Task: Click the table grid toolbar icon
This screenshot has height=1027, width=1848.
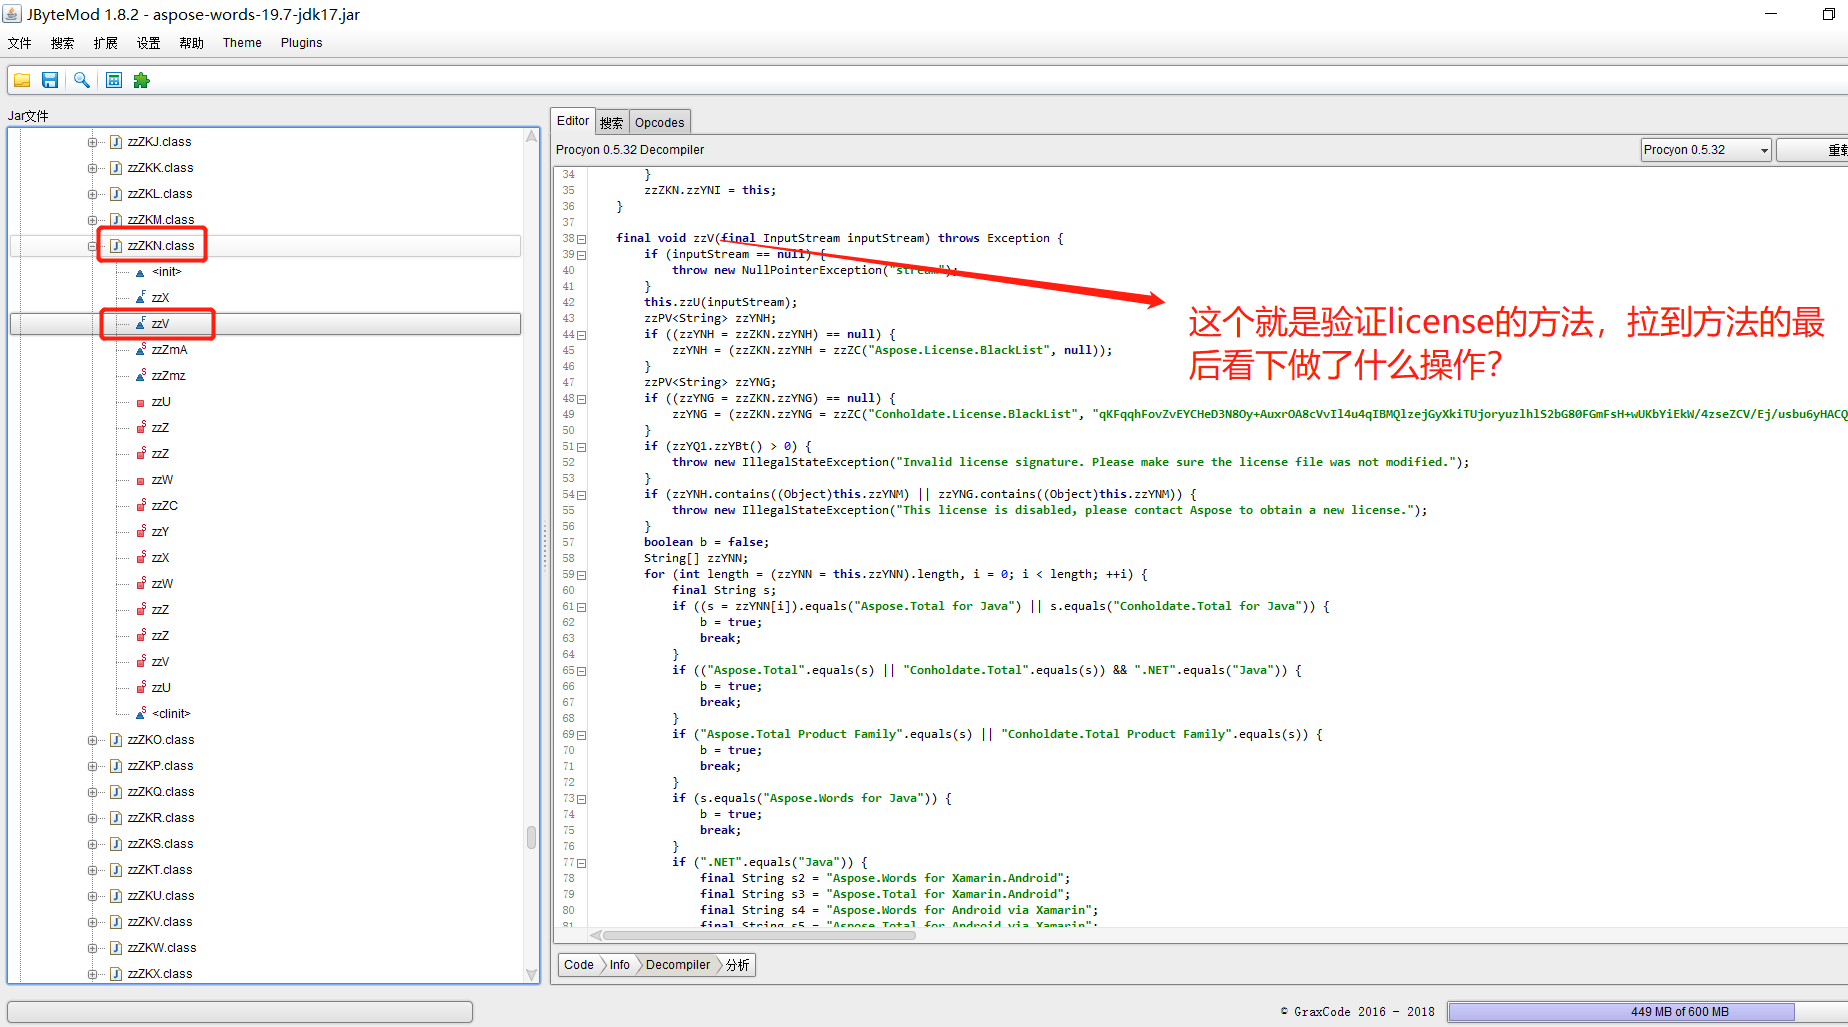Action: coord(114,80)
